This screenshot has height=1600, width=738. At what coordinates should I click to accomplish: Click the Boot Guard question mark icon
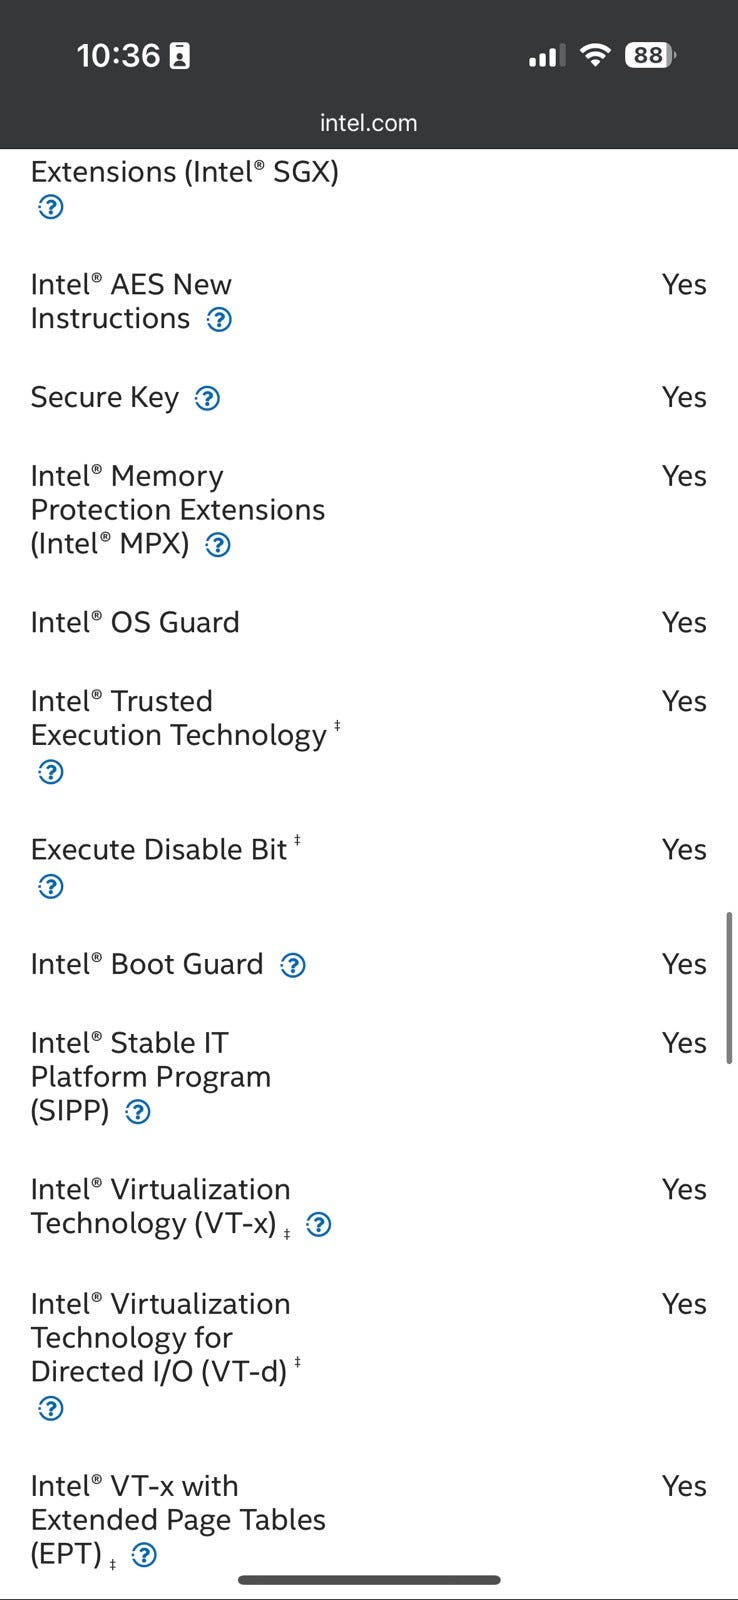(293, 966)
